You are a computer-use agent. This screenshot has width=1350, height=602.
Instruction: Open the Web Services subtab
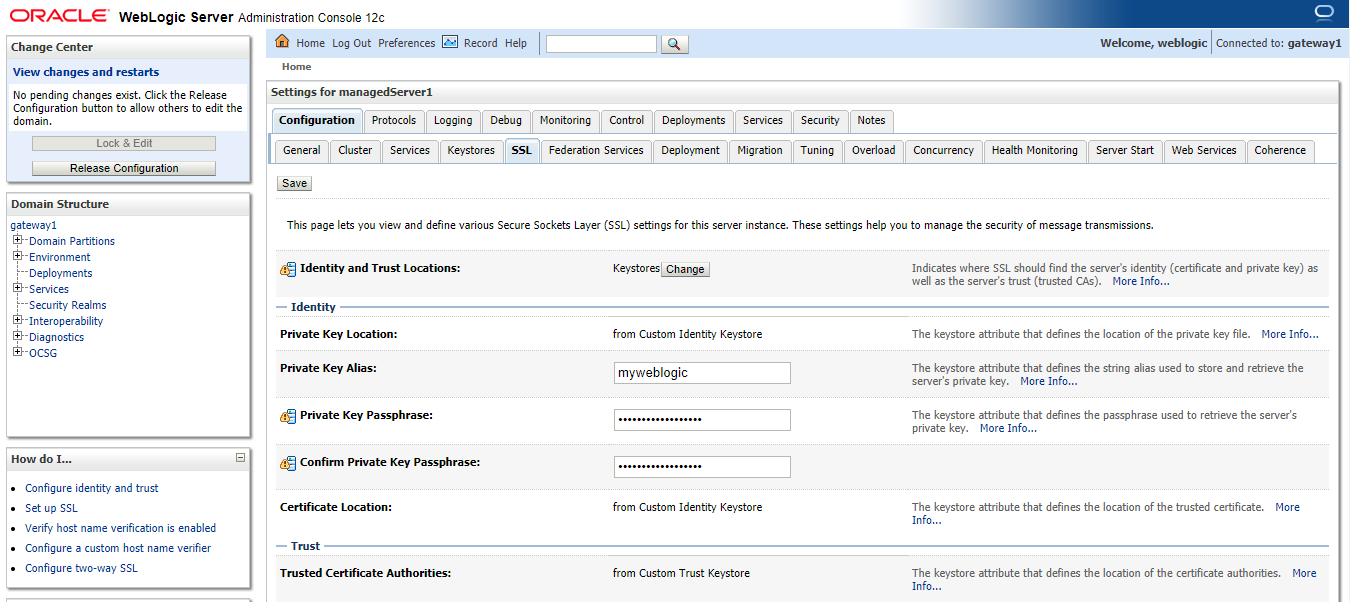coord(1204,150)
